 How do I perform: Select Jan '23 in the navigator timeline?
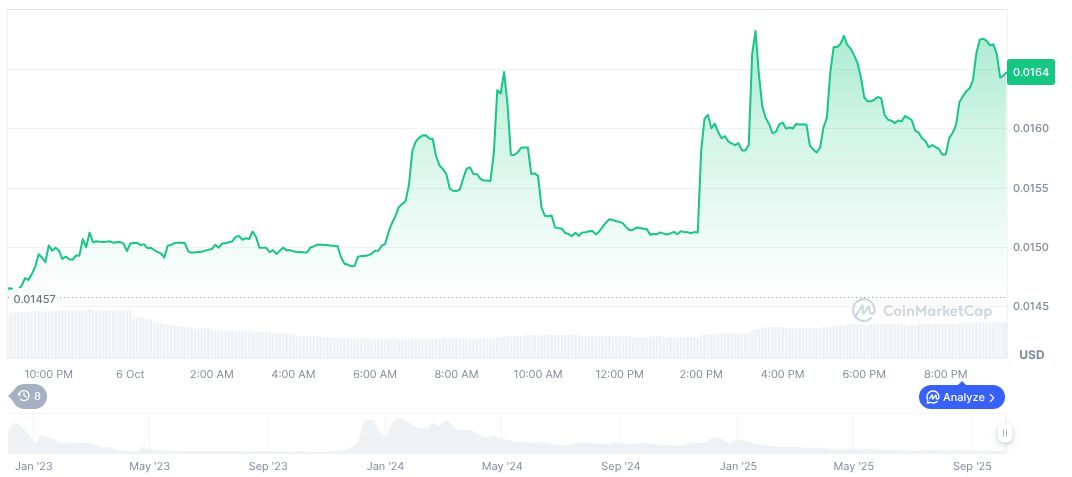(33, 466)
